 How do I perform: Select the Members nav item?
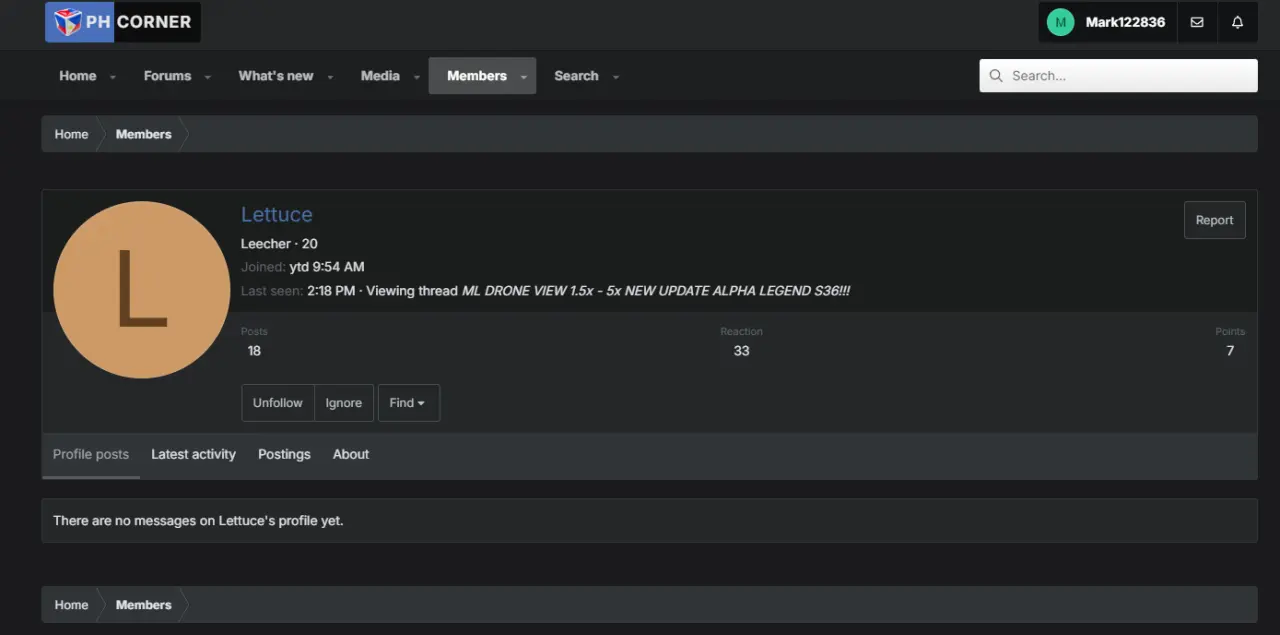point(476,76)
